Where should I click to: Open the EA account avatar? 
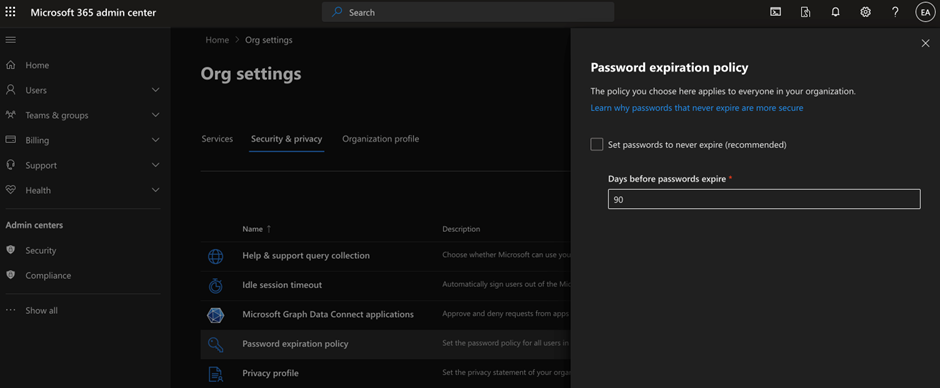(x=925, y=12)
